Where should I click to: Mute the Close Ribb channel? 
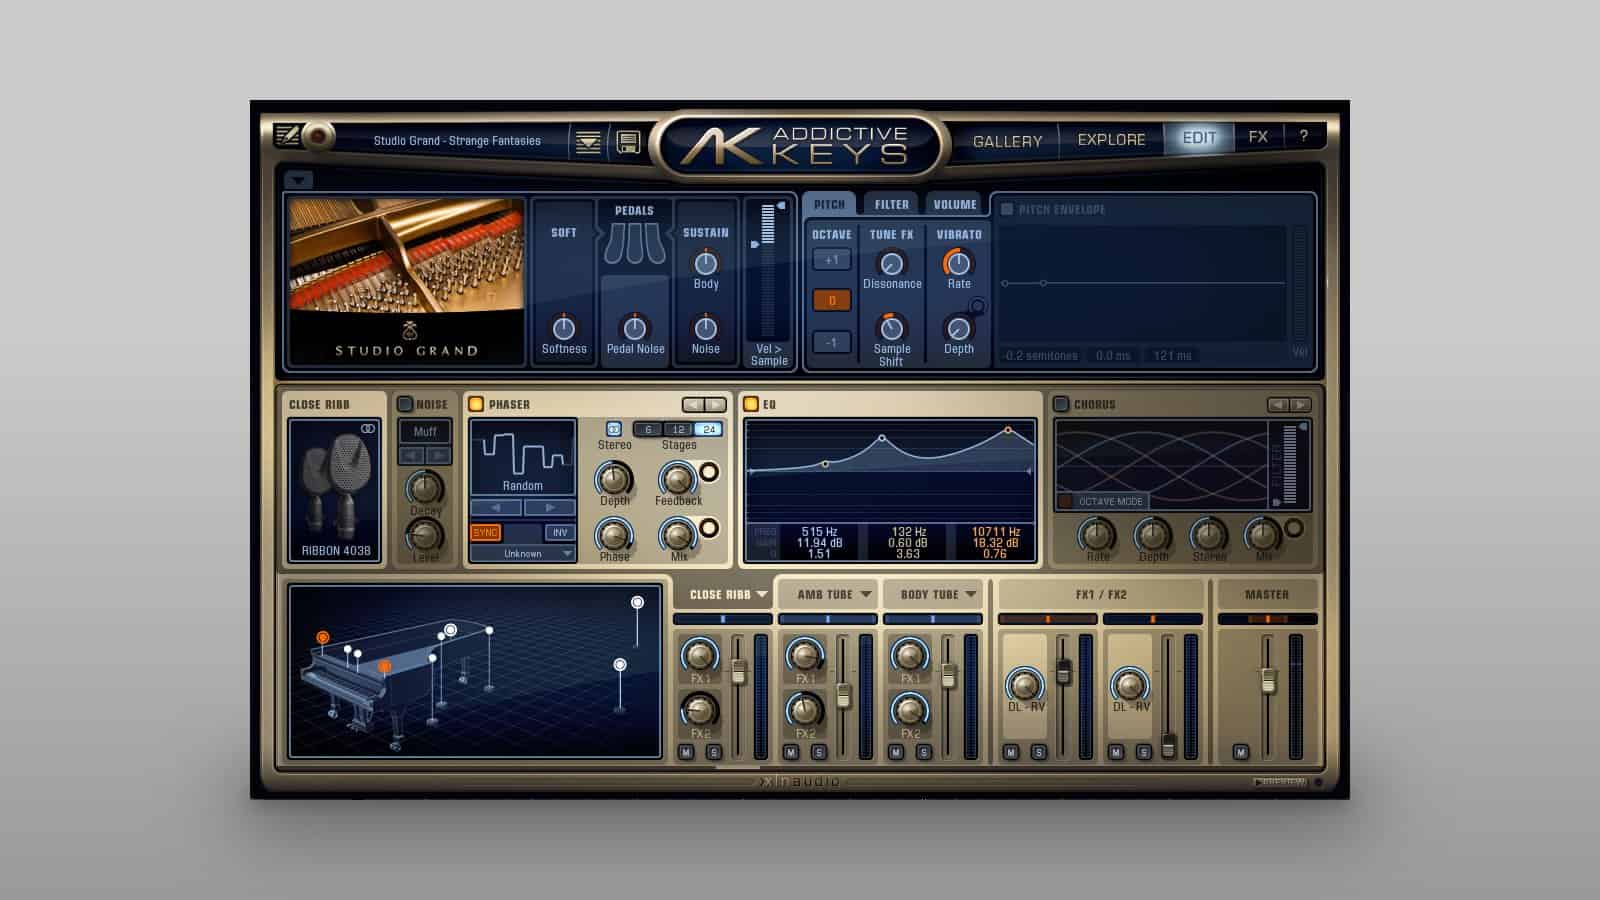686,752
